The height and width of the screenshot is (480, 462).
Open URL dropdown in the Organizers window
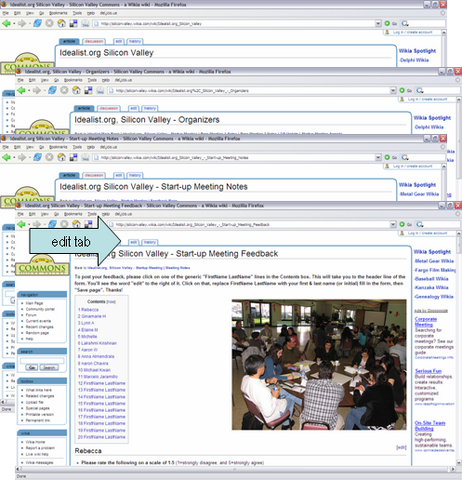tap(393, 90)
